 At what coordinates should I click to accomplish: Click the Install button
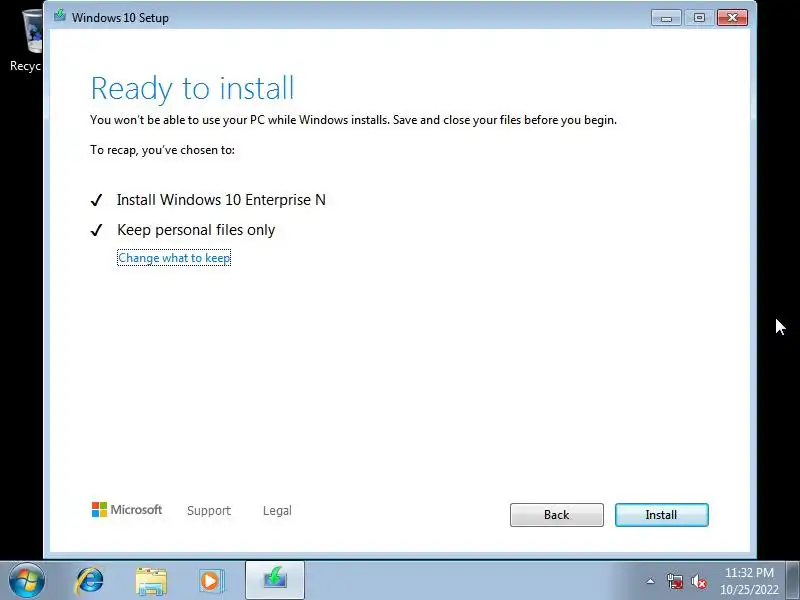(661, 515)
